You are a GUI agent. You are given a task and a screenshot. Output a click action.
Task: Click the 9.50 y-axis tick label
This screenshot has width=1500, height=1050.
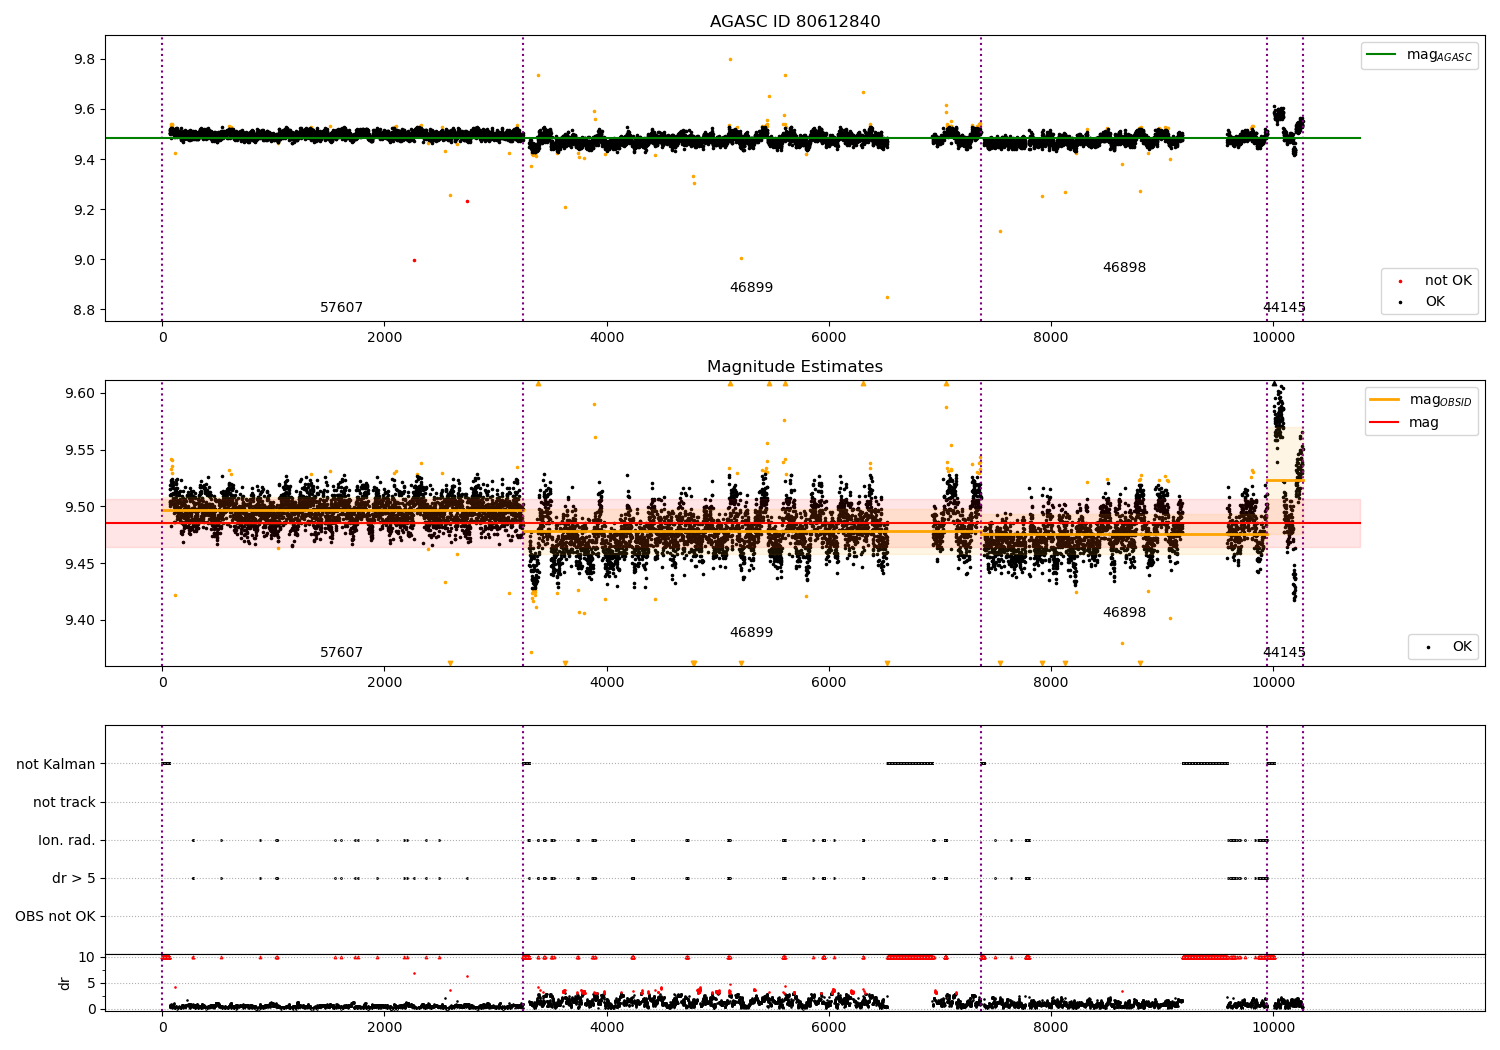point(80,507)
